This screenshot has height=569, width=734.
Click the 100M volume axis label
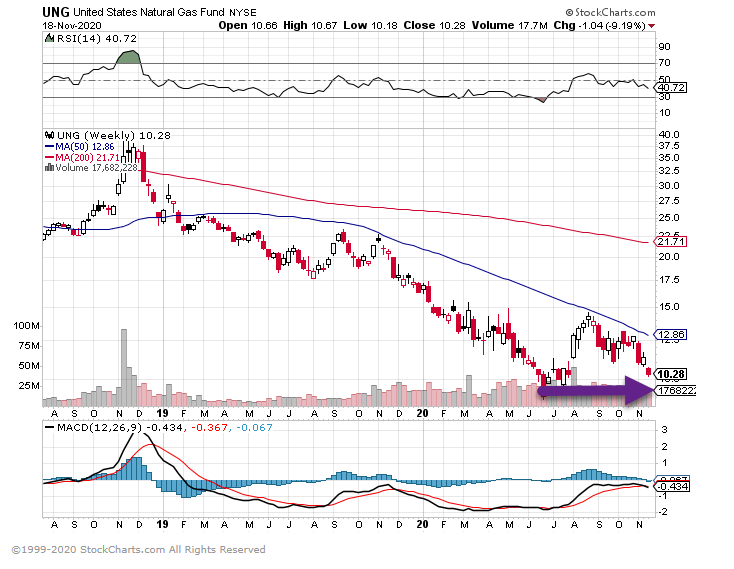[26, 326]
